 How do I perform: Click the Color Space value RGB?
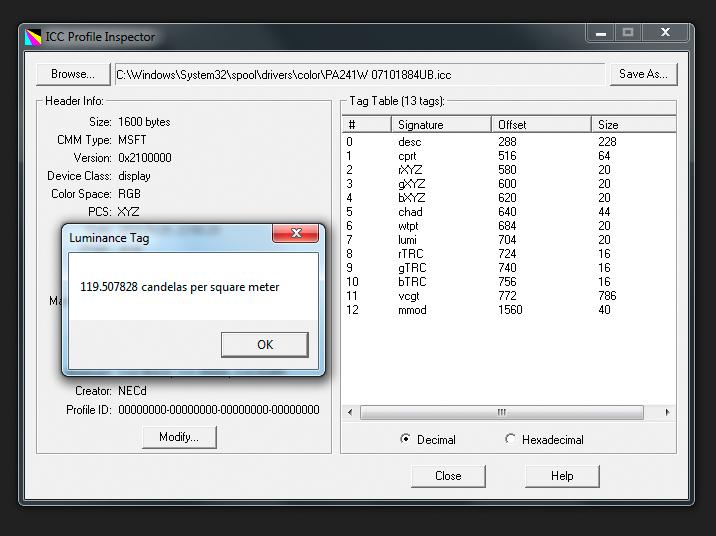tap(129, 194)
